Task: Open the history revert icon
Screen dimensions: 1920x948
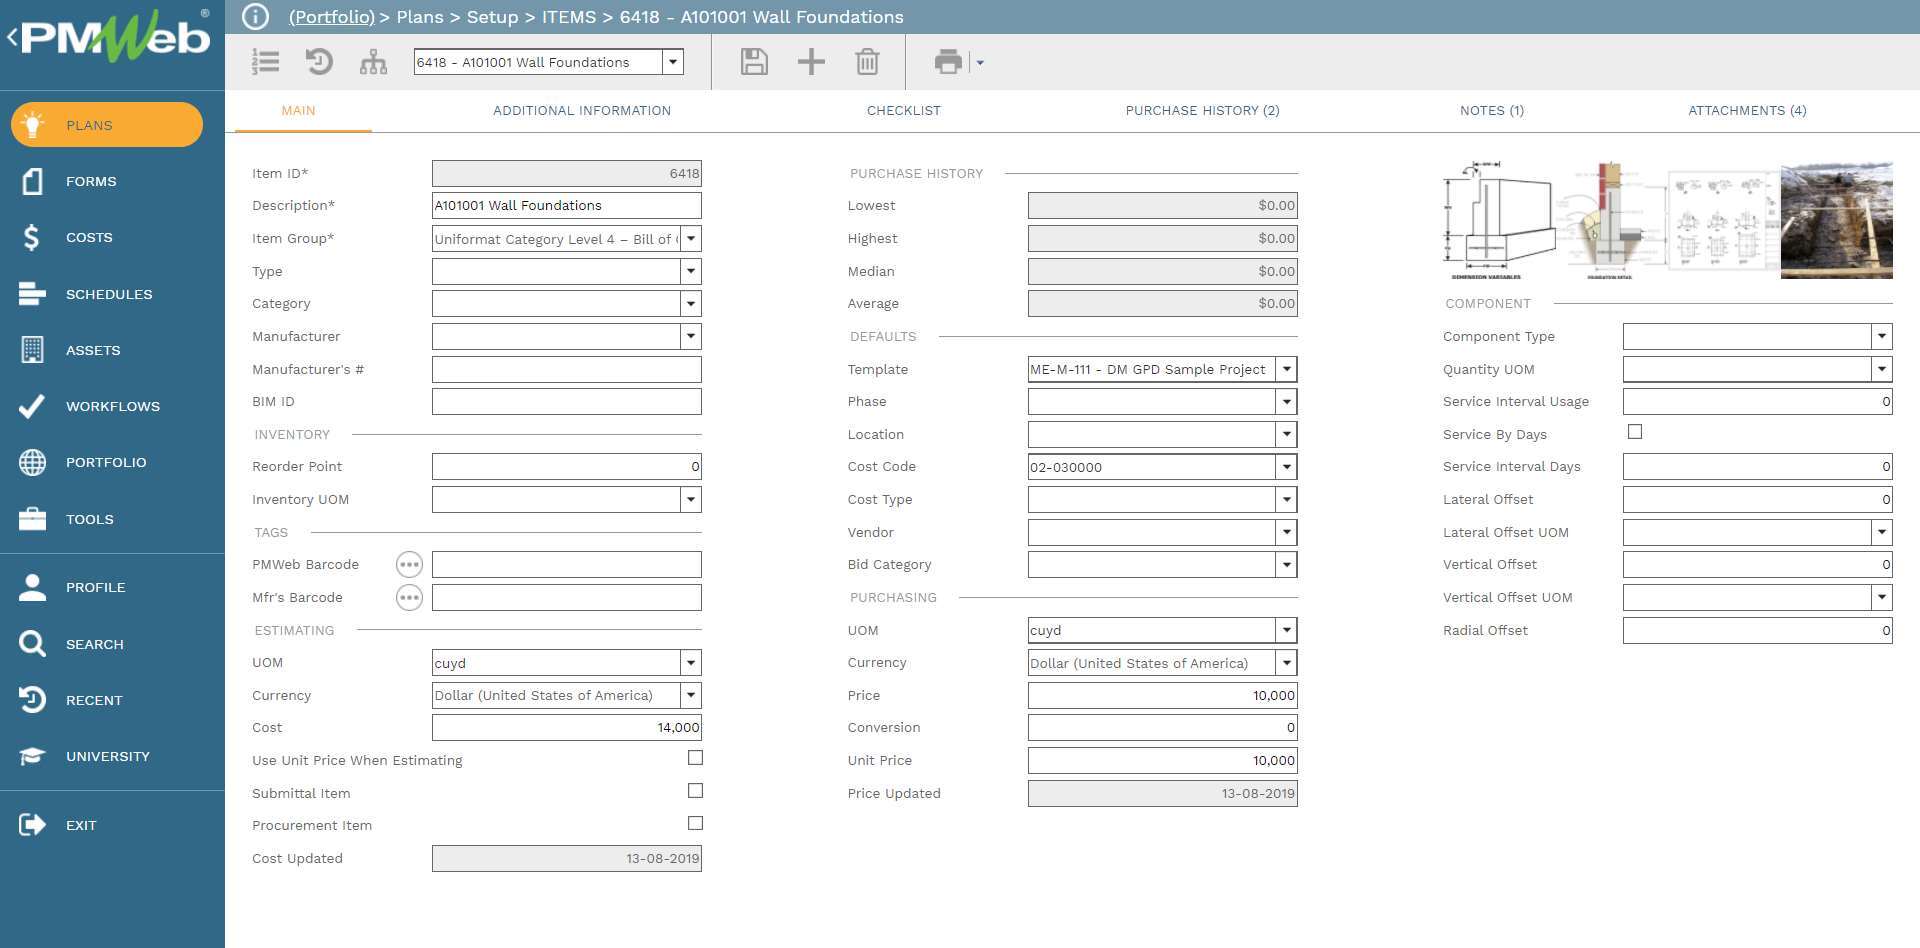Action: point(319,62)
